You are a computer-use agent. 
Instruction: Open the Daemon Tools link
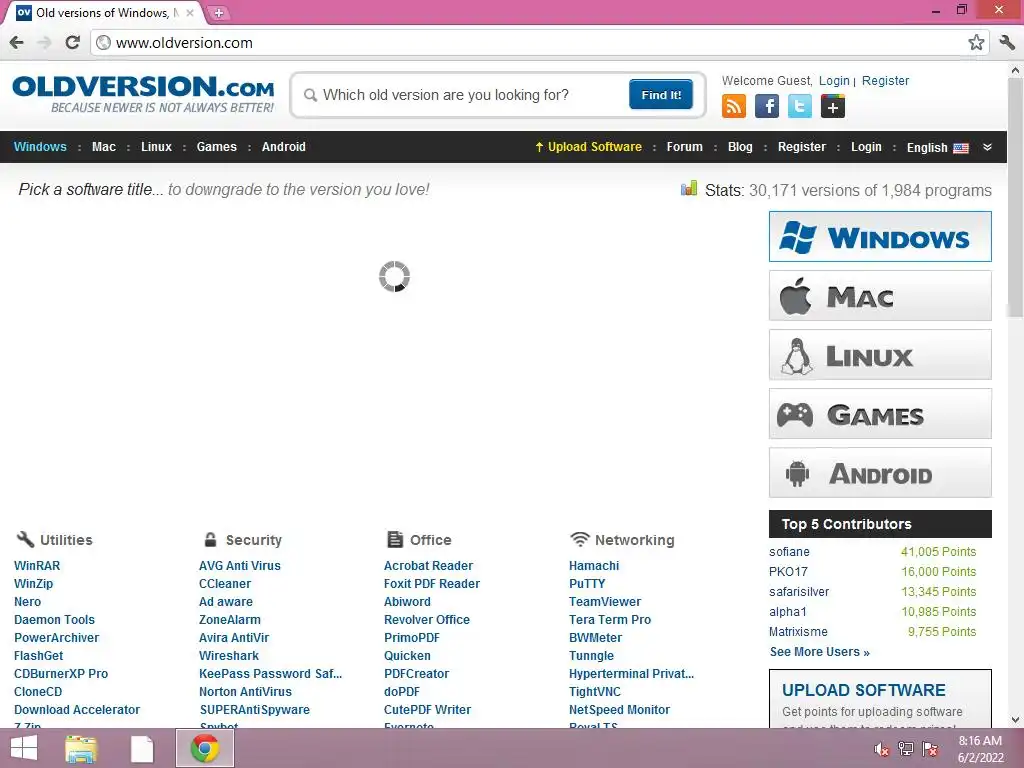[x=54, y=620]
